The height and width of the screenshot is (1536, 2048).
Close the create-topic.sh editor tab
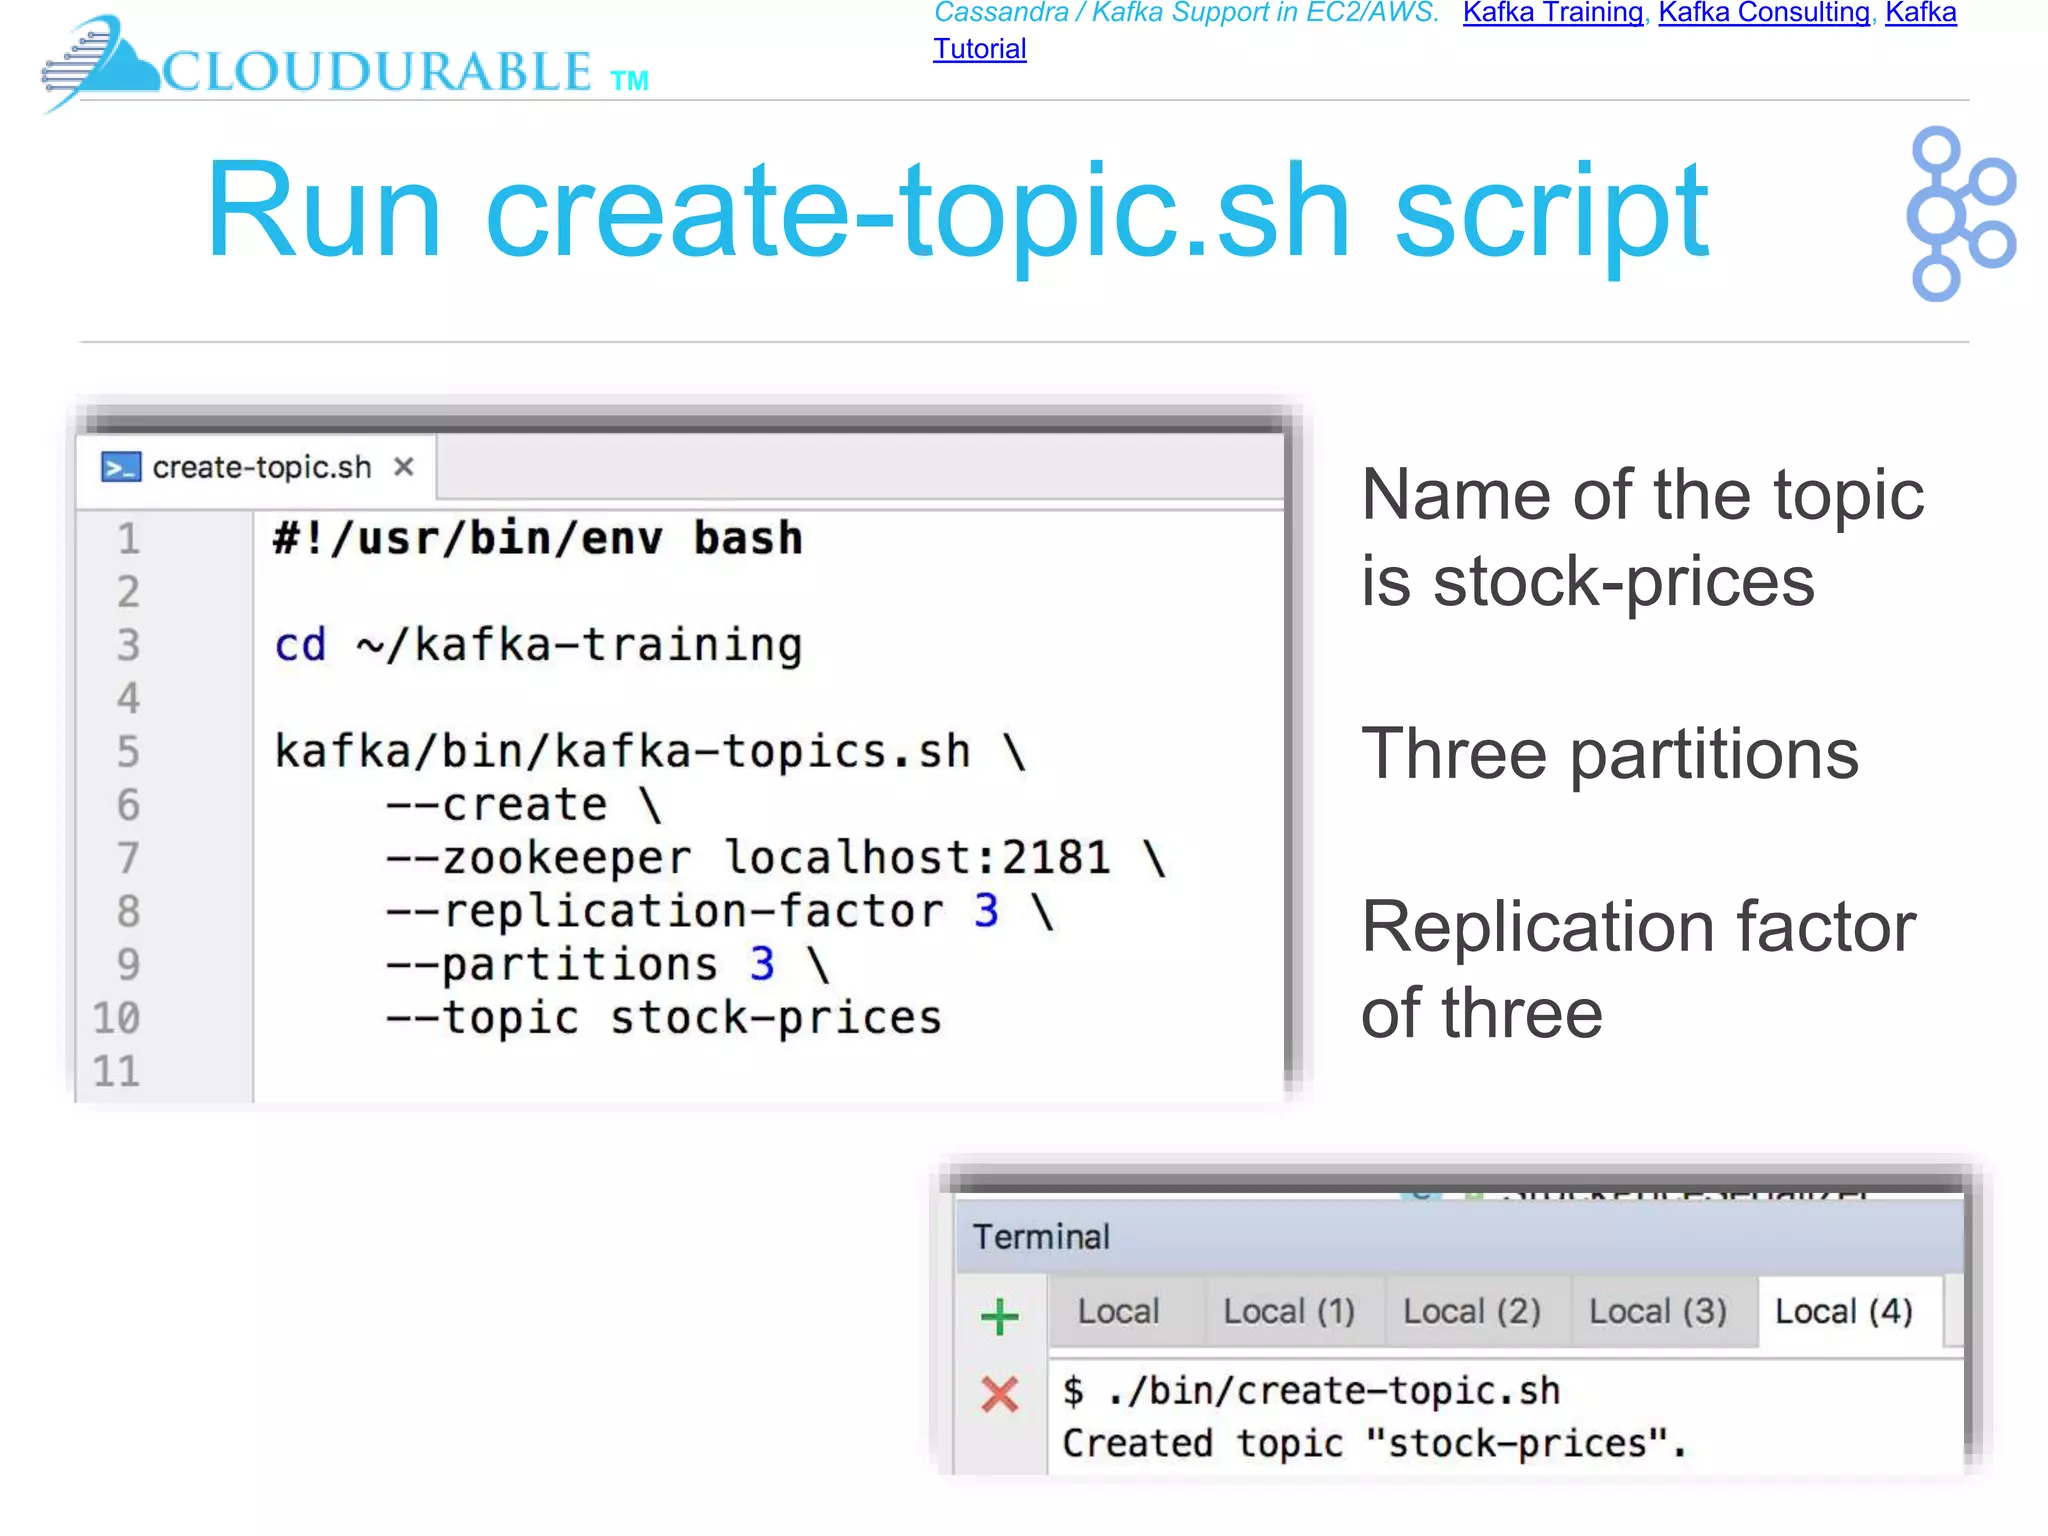coord(404,467)
